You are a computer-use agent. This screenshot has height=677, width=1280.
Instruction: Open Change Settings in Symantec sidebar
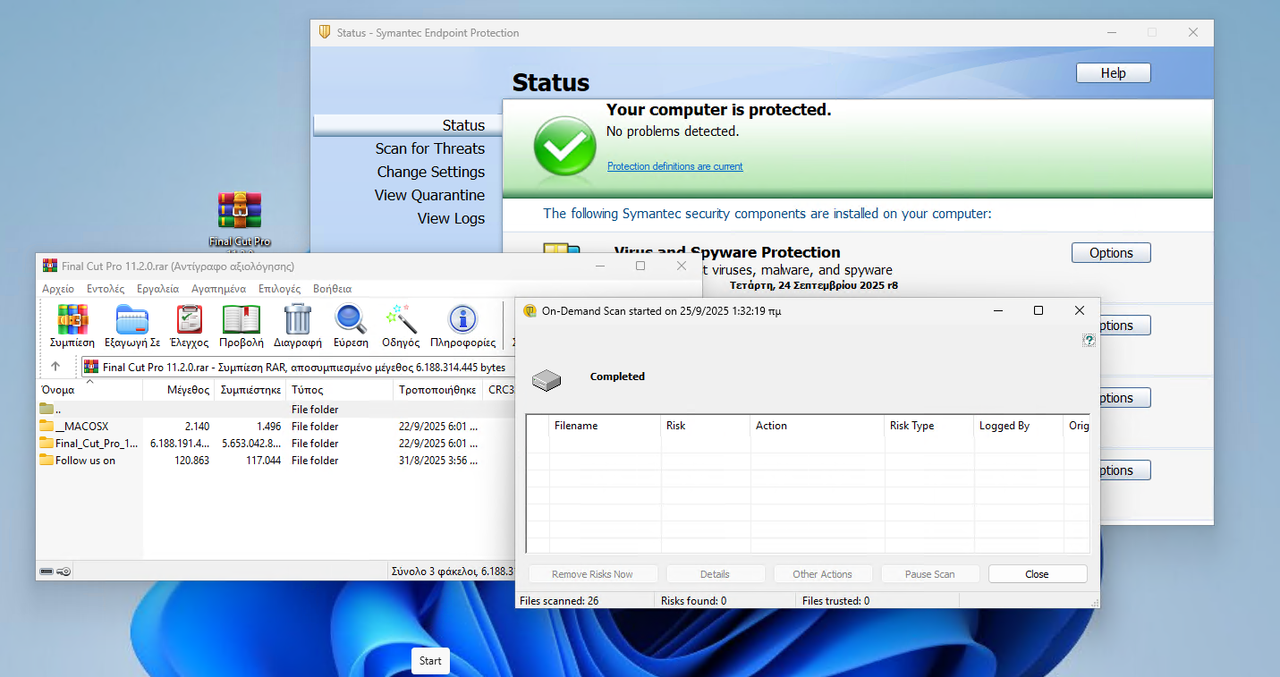click(x=431, y=172)
